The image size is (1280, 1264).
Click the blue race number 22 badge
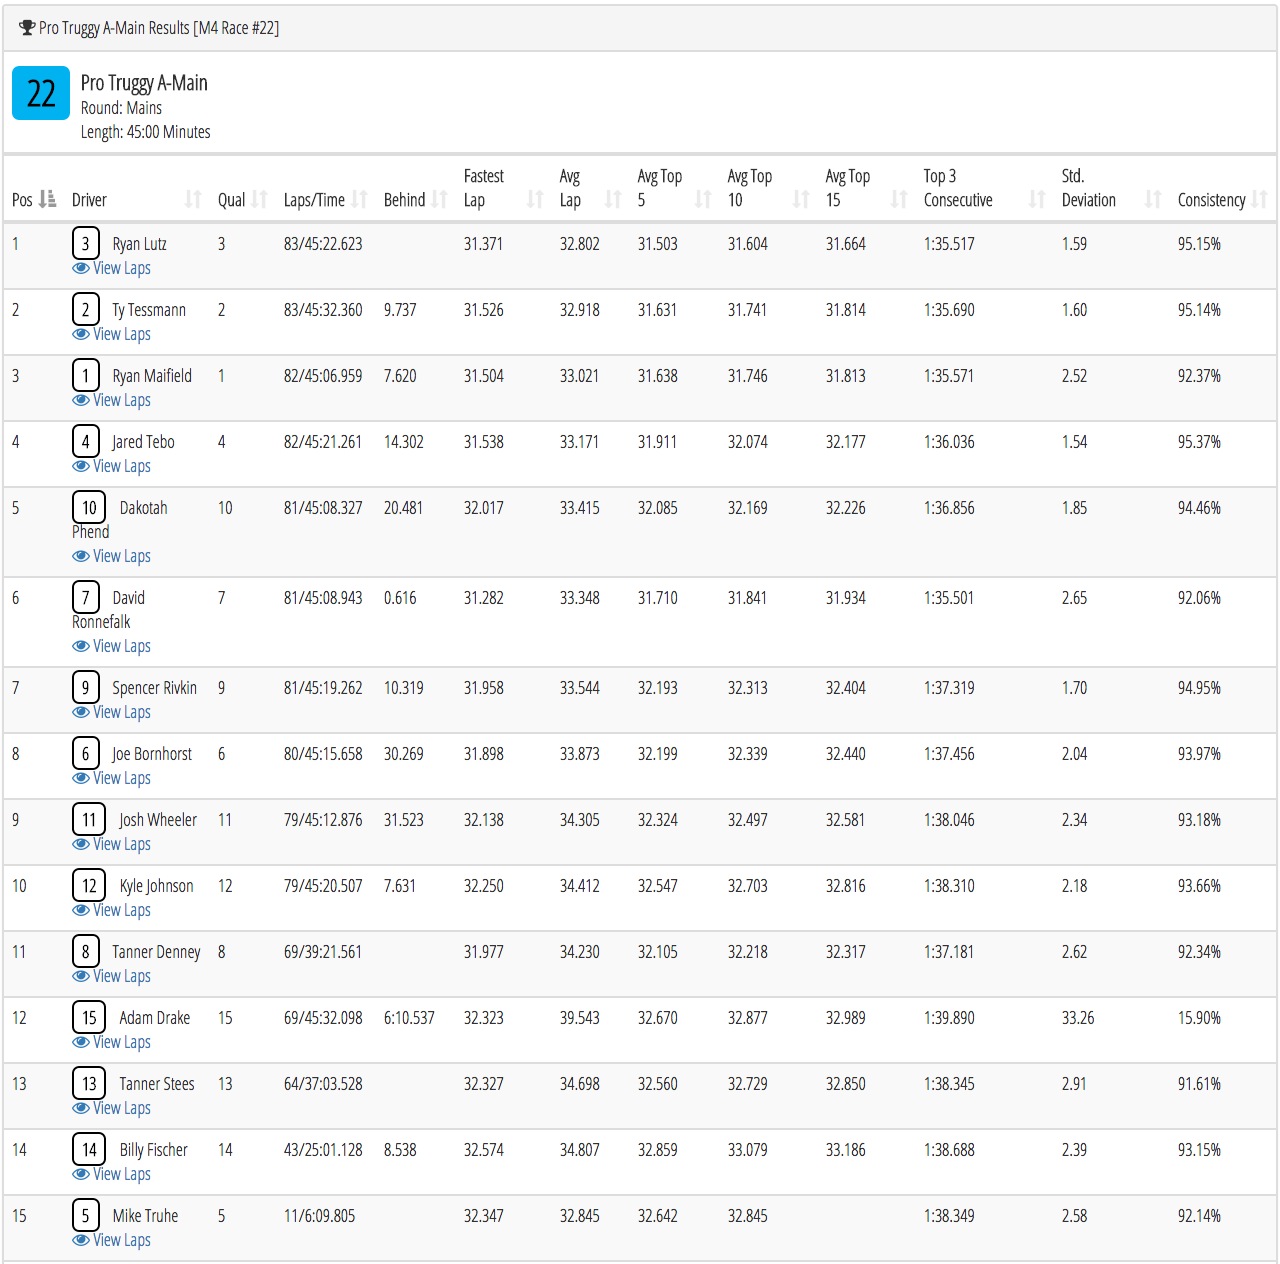point(41,93)
